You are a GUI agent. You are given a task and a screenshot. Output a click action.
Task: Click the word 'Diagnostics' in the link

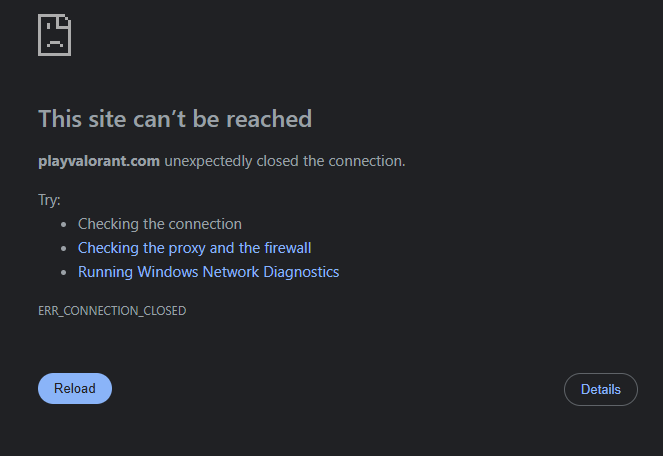(x=301, y=272)
